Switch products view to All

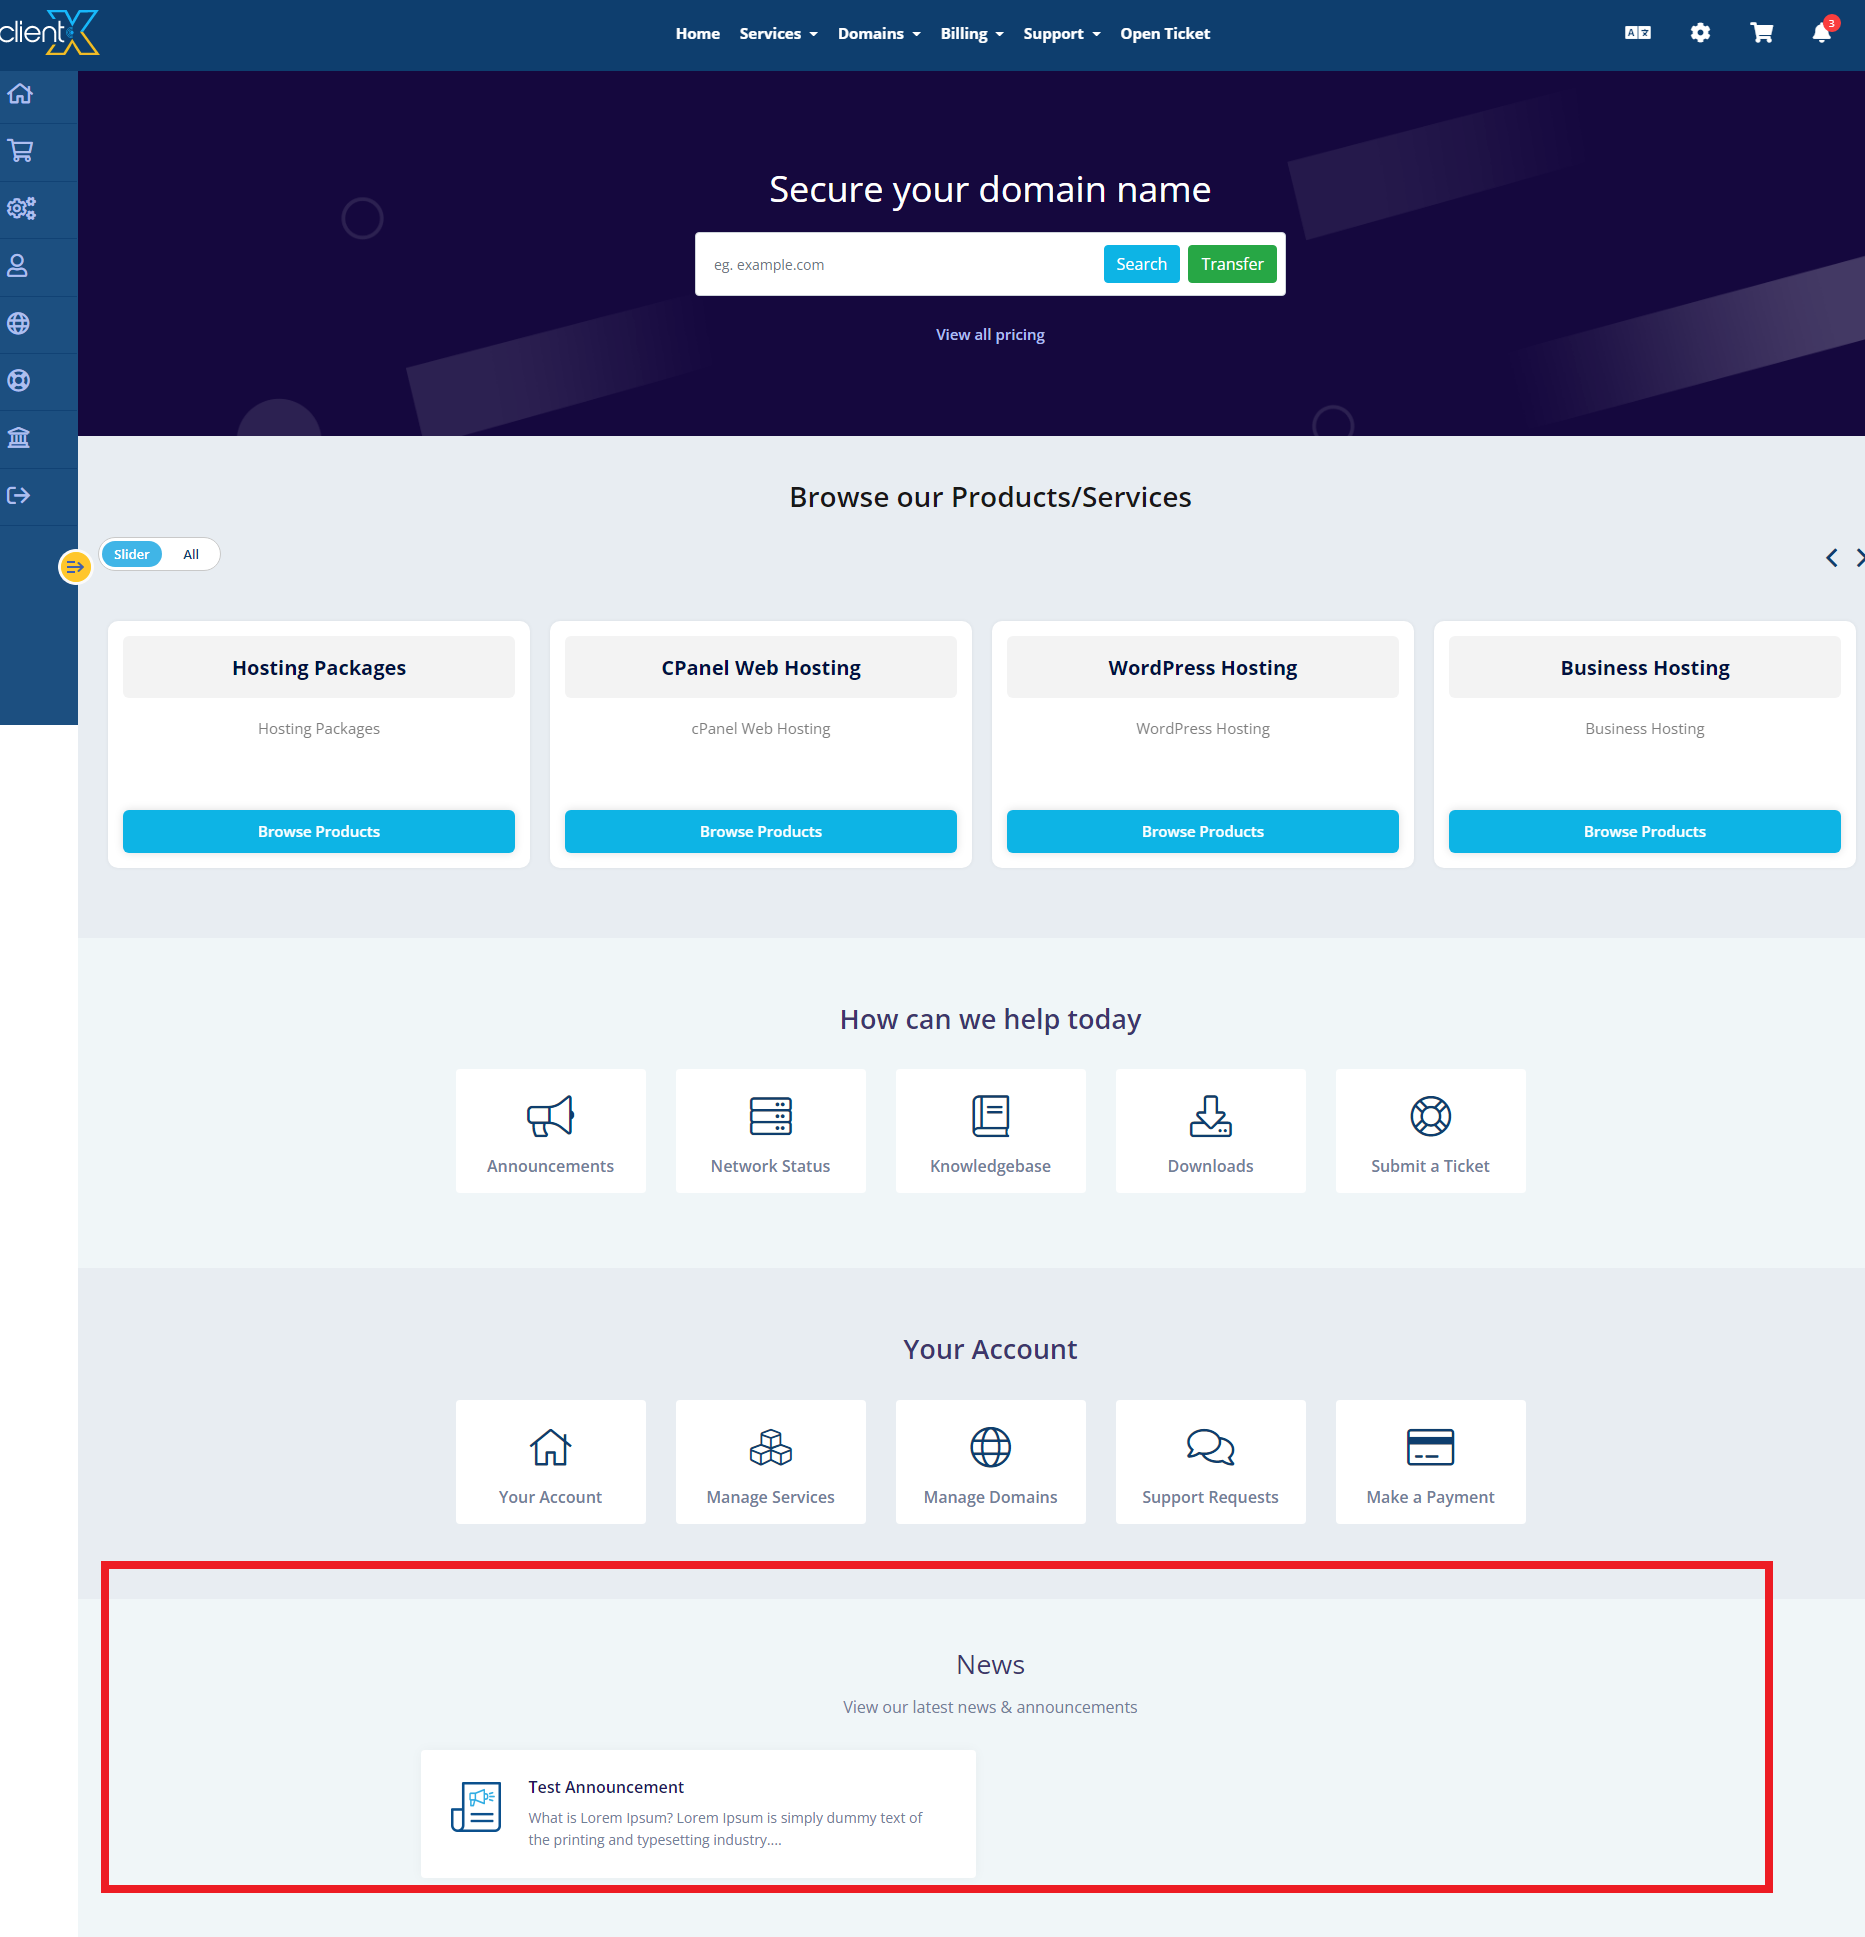[191, 554]
